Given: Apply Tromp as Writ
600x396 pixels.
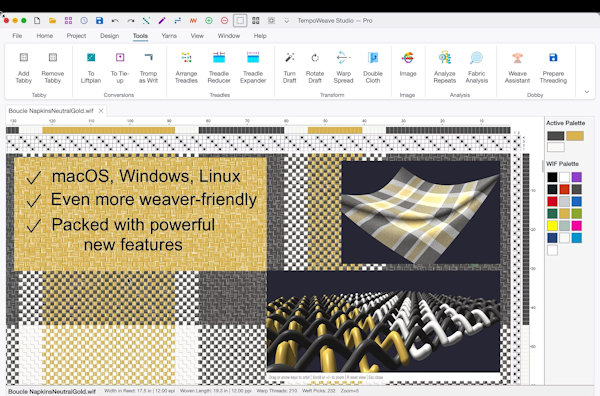Looking at the screenshot, I should click(148, 68).
